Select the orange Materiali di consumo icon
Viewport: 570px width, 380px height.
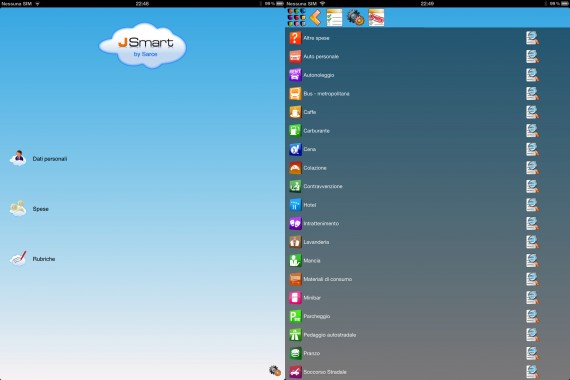(295, 279)
